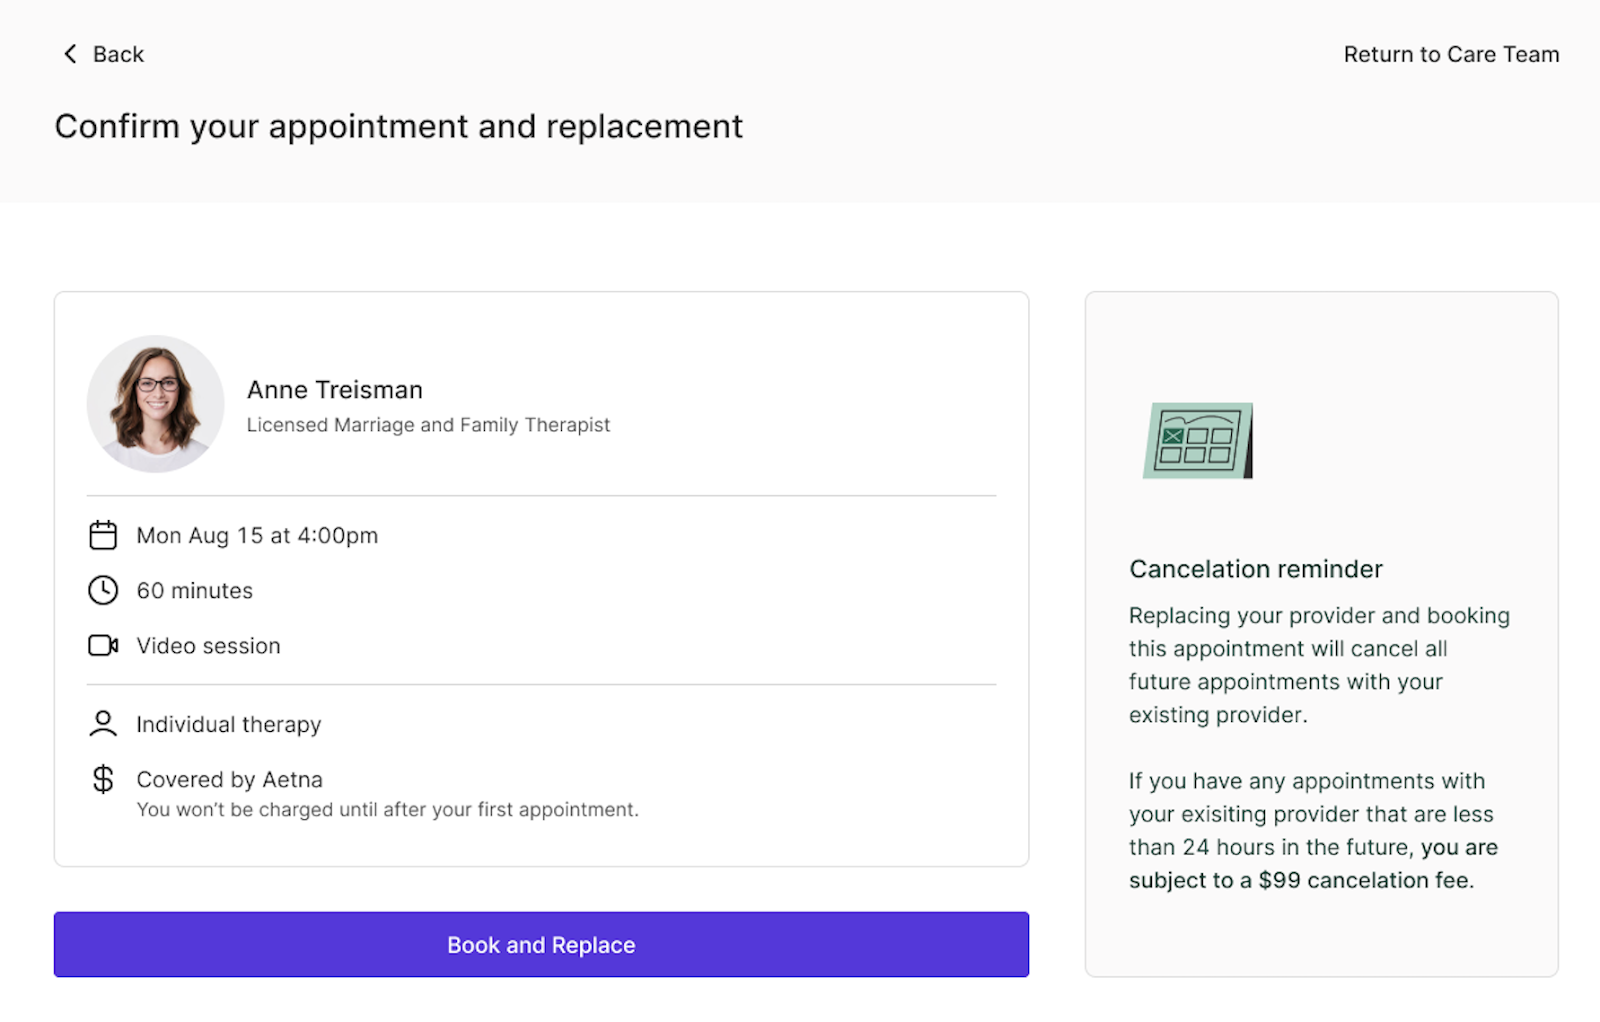This screenshot has width=1600, height=1022.
Task: Click the 60 minutes duration label
Action: [195, 591]
